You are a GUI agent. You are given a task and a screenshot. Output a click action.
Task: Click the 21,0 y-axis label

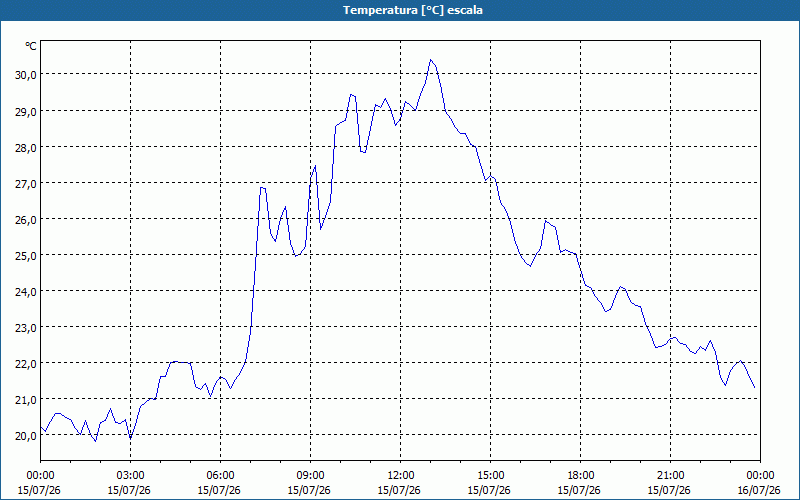tap(26, 399)
